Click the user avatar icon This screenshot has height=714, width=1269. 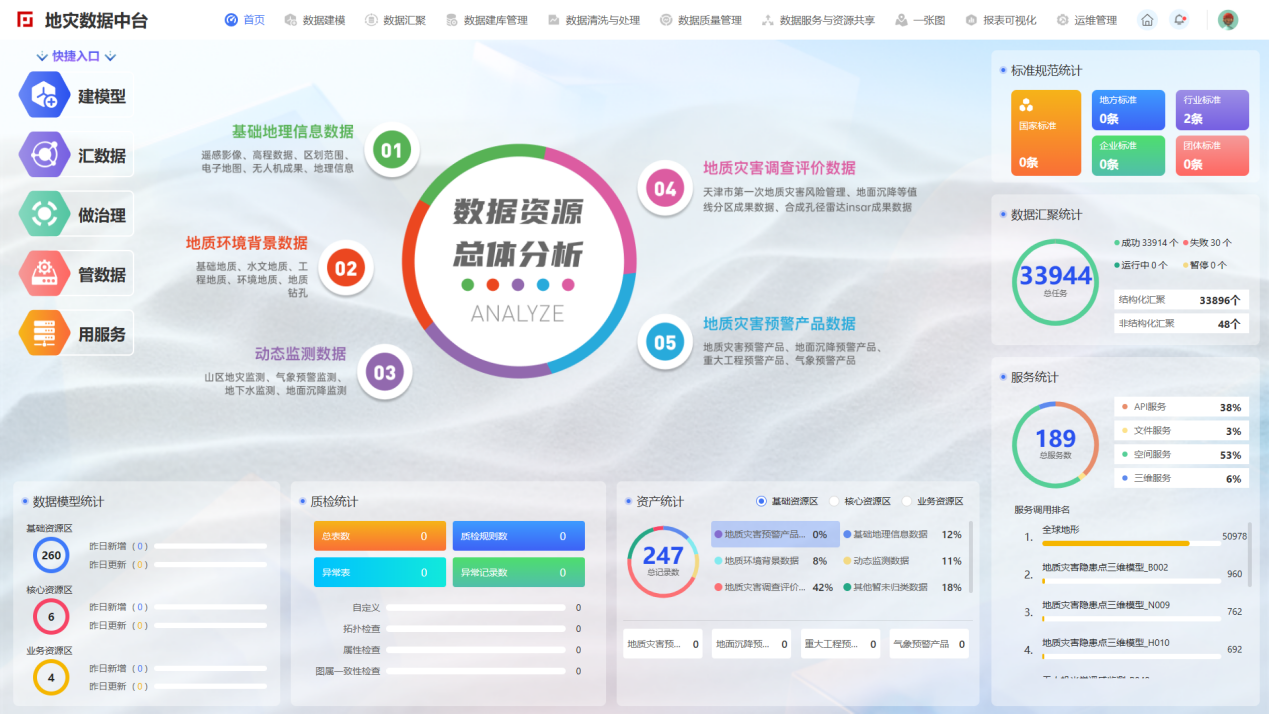pos(1228,20)
